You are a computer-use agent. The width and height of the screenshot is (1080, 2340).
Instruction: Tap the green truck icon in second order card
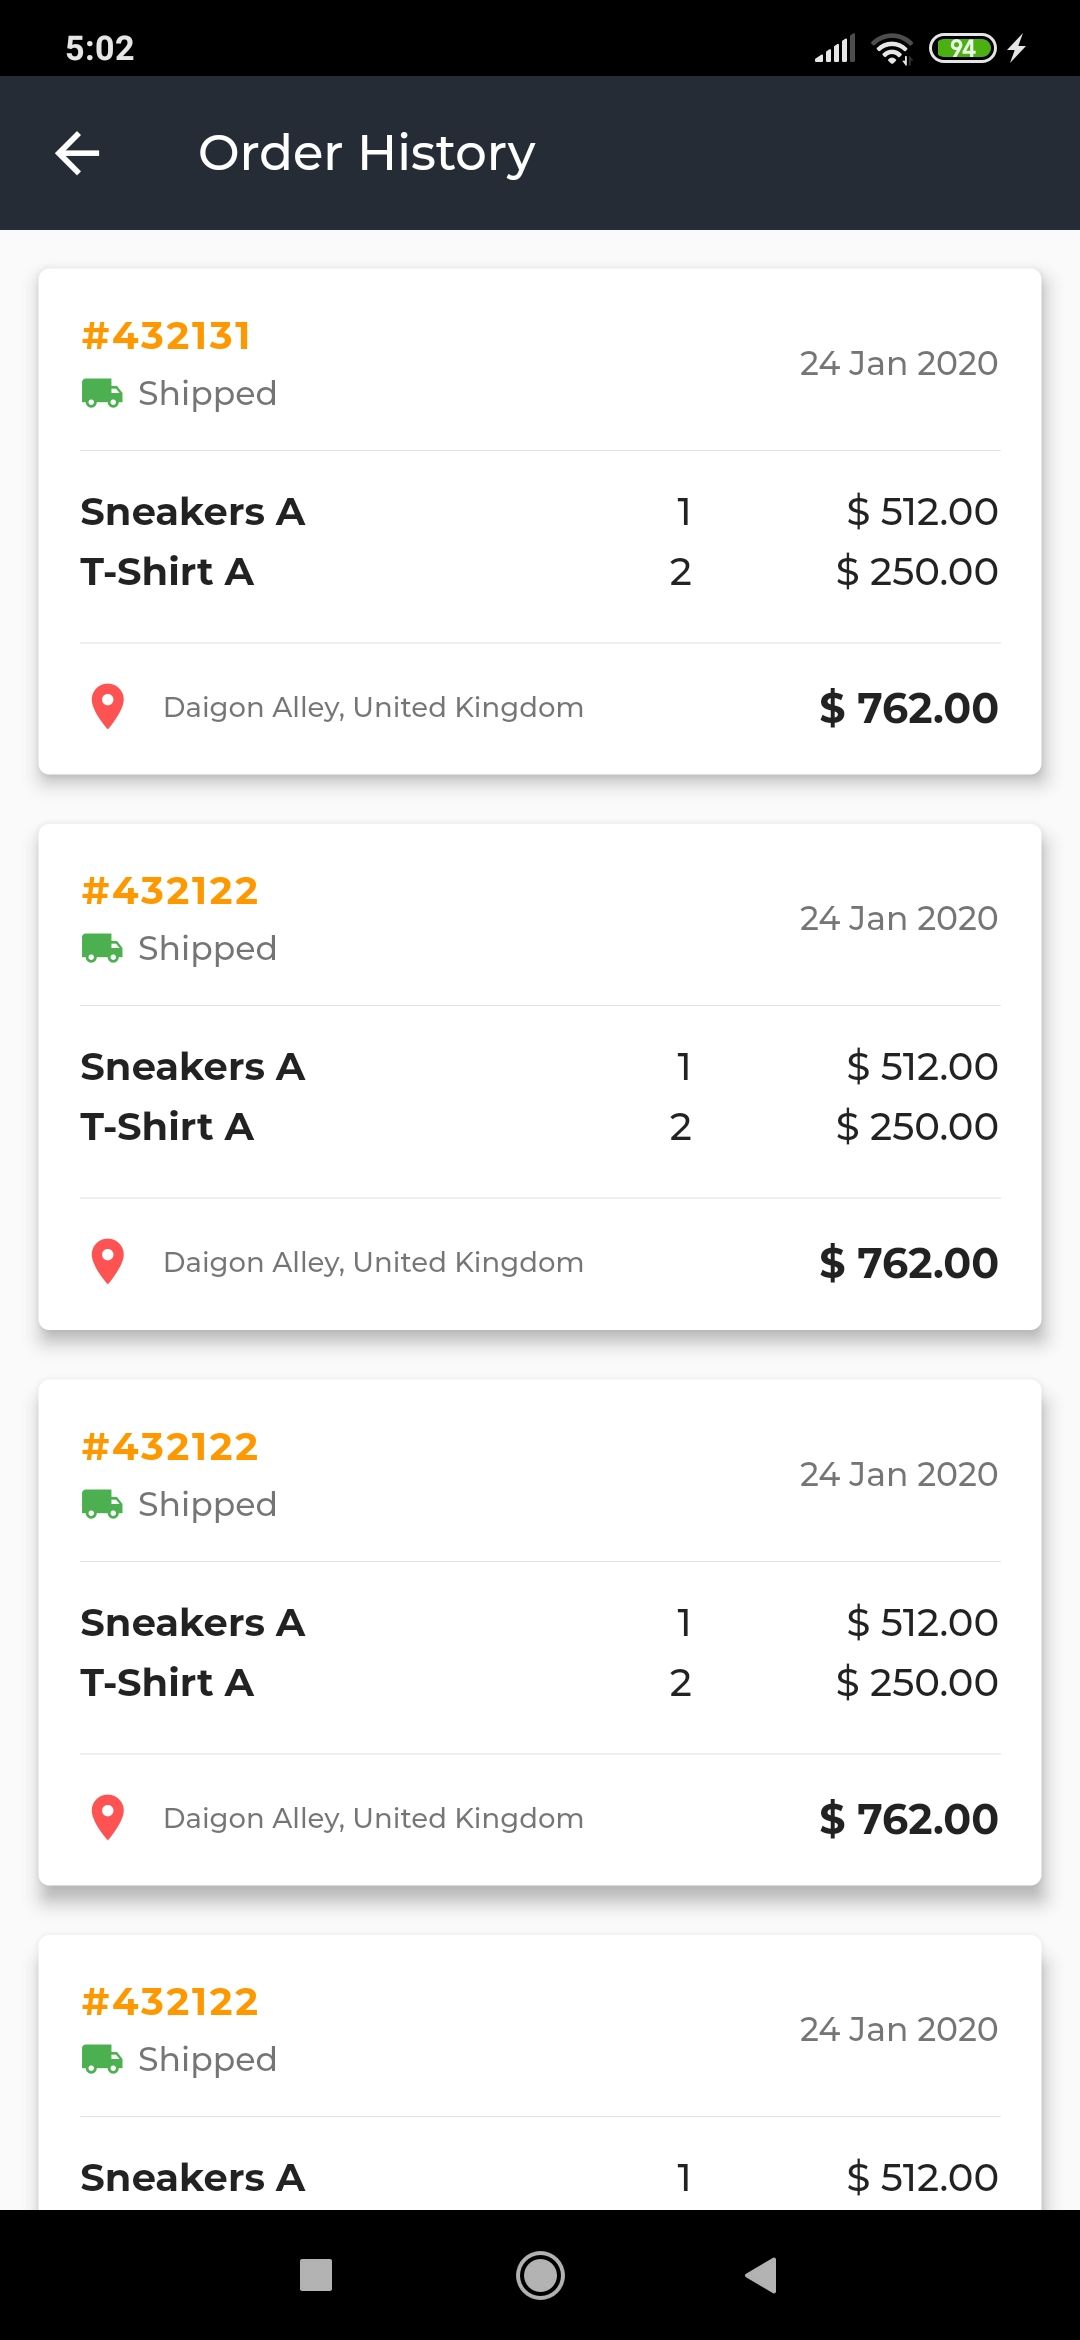pyautogui.click(x=102, y=948)
